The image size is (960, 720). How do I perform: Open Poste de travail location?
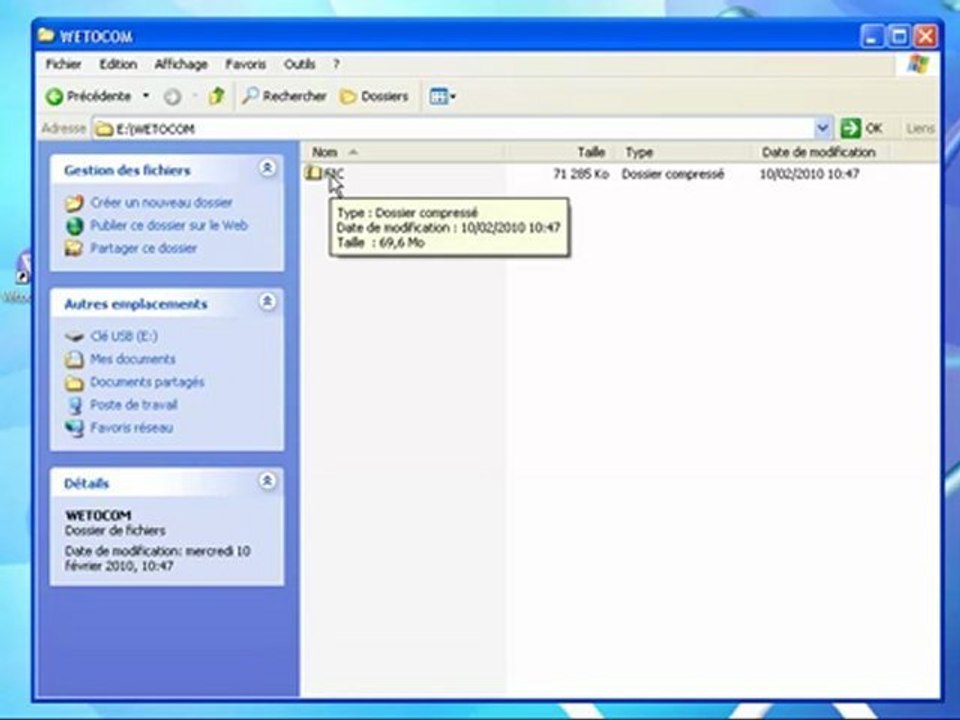(133, 405)
